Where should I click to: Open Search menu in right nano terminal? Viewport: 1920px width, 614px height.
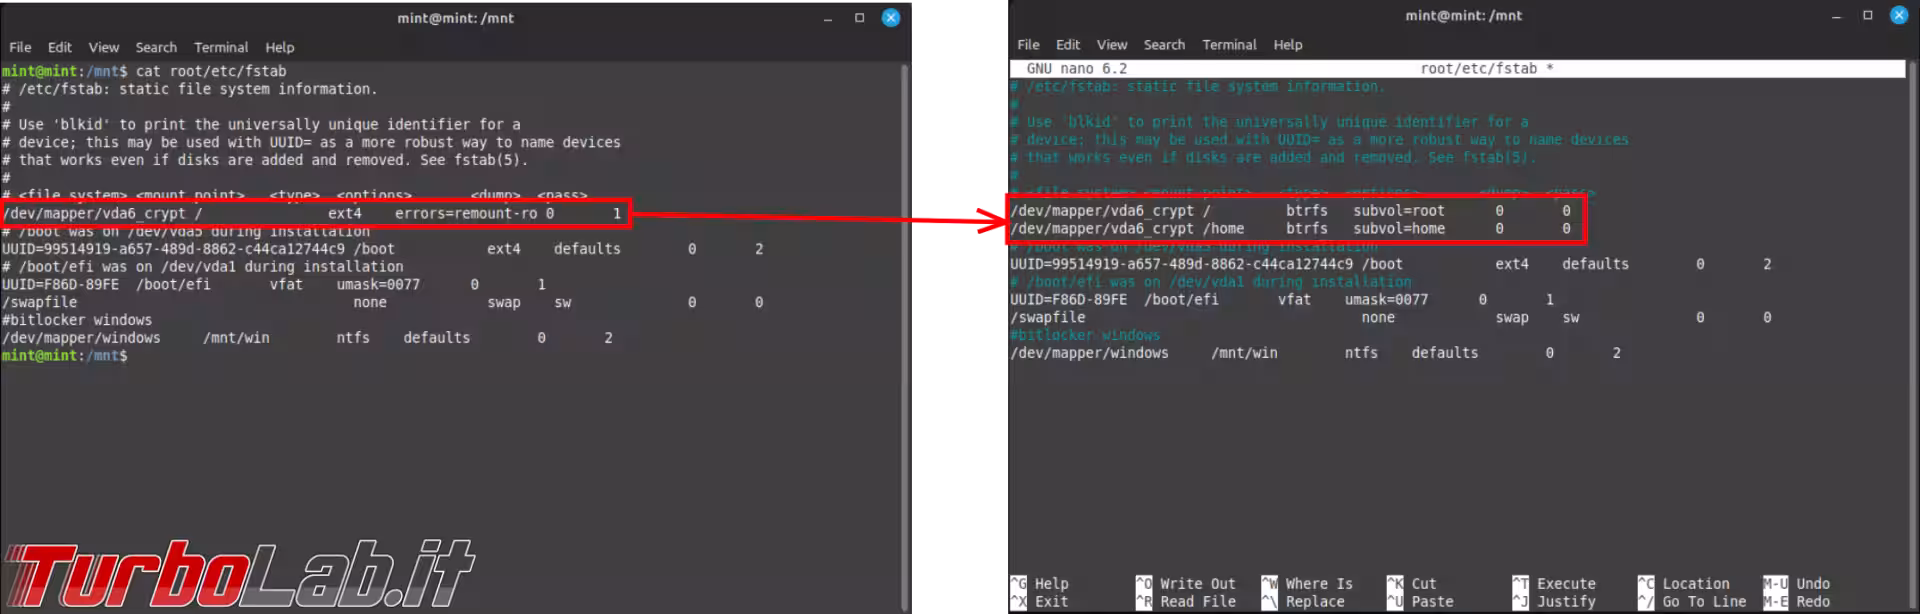pos(1164,45)
